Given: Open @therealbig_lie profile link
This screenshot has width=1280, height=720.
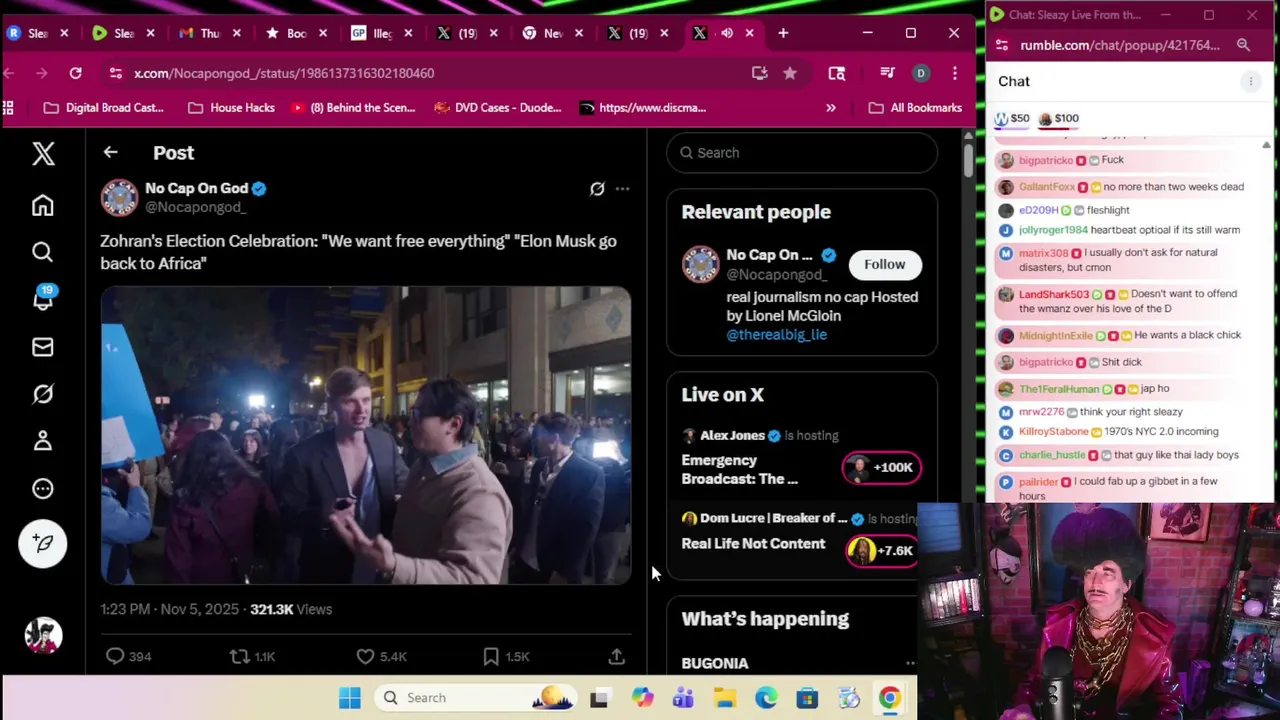Looking at the screenshot, I should tap(776, 335).
